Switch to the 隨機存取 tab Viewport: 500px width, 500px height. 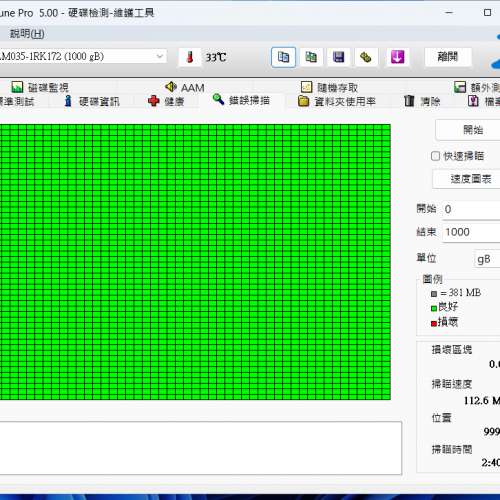coord(329,88)
